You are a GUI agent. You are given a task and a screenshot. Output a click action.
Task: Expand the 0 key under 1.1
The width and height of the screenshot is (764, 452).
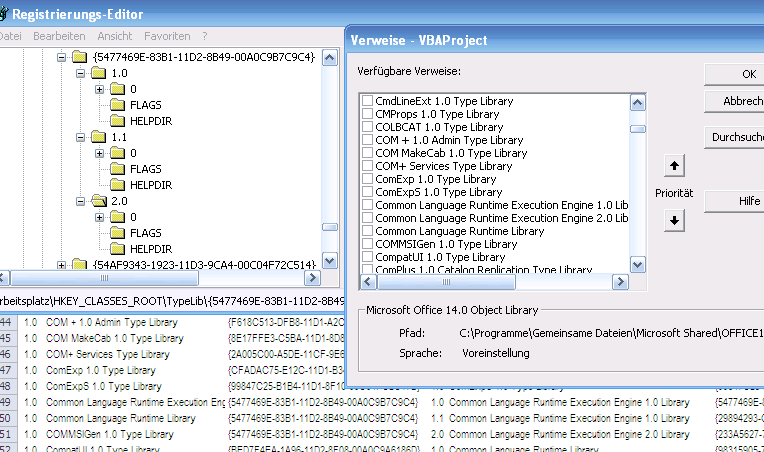click(99, 153)
